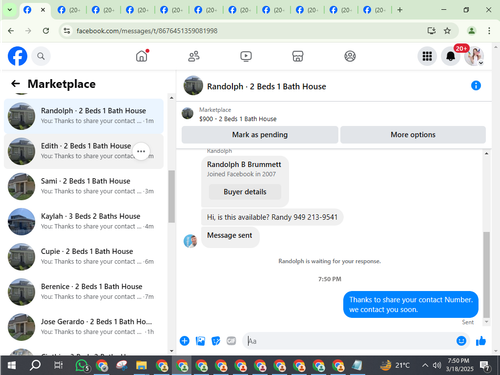This screenshot has width=500, height=375.
Task: Open the Groups icon in top navigation
Action: (x=350, y=56)
